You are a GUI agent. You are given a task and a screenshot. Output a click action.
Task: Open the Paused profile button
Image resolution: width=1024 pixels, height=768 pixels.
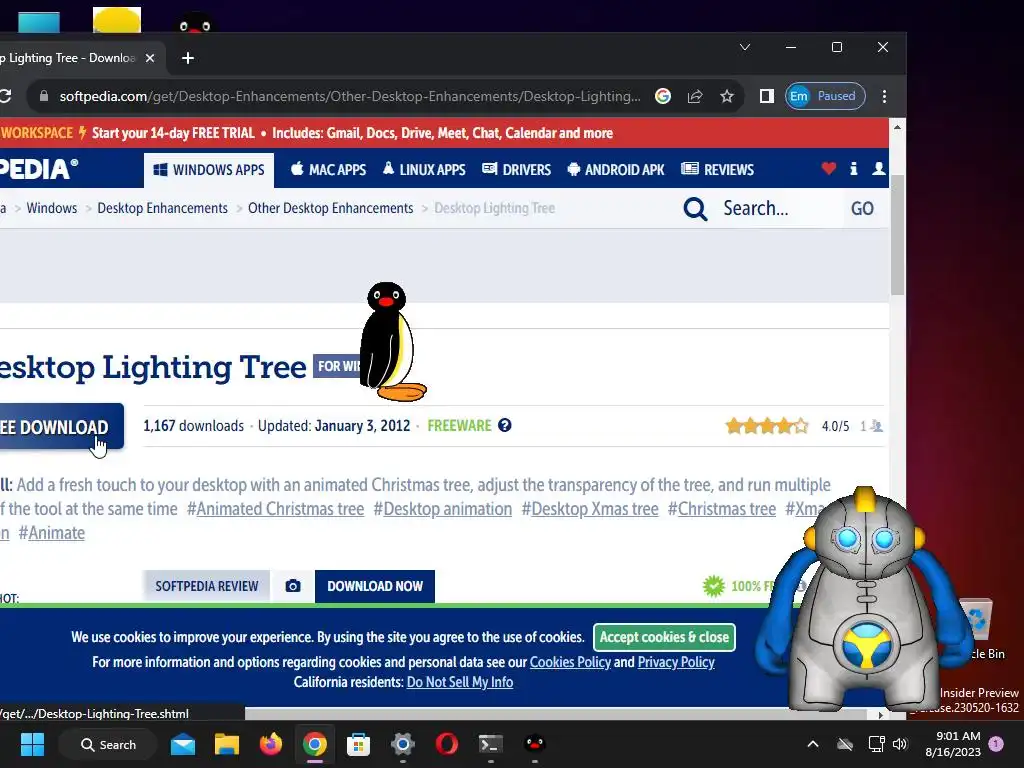point(825,96)
